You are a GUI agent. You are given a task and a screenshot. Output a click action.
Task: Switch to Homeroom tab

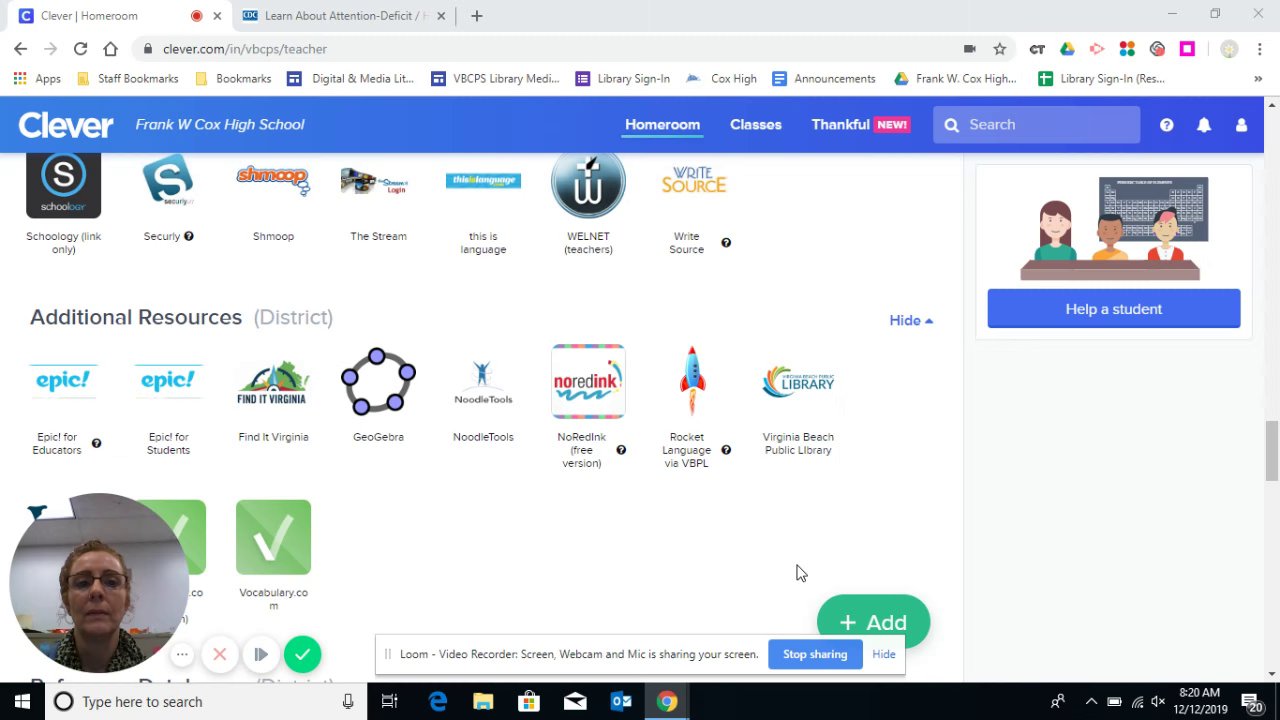pos(662,125)
